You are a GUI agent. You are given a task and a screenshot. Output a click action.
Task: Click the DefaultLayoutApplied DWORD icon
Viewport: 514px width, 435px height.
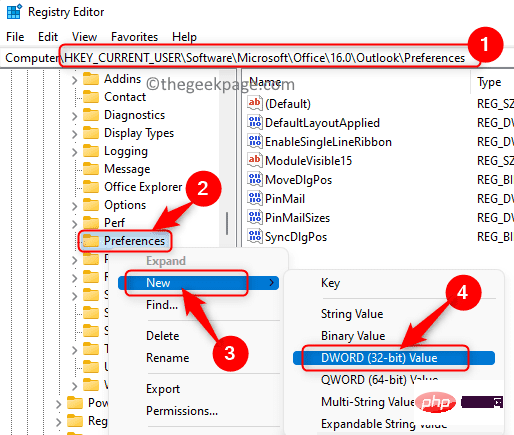tap(255, 122)
